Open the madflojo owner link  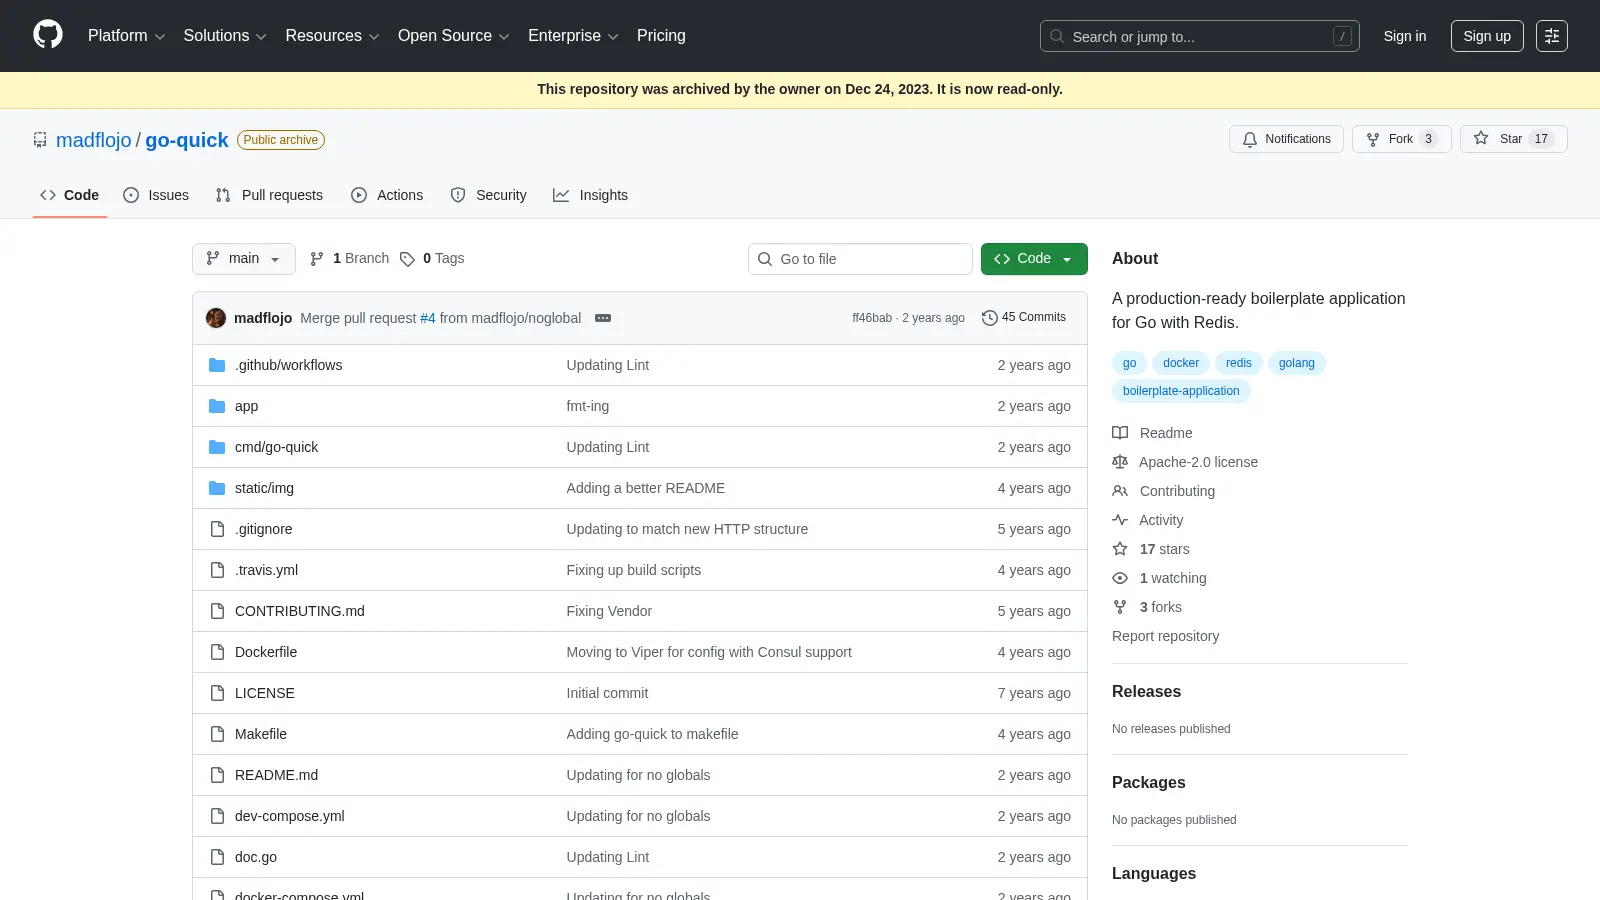coord(94,140)
